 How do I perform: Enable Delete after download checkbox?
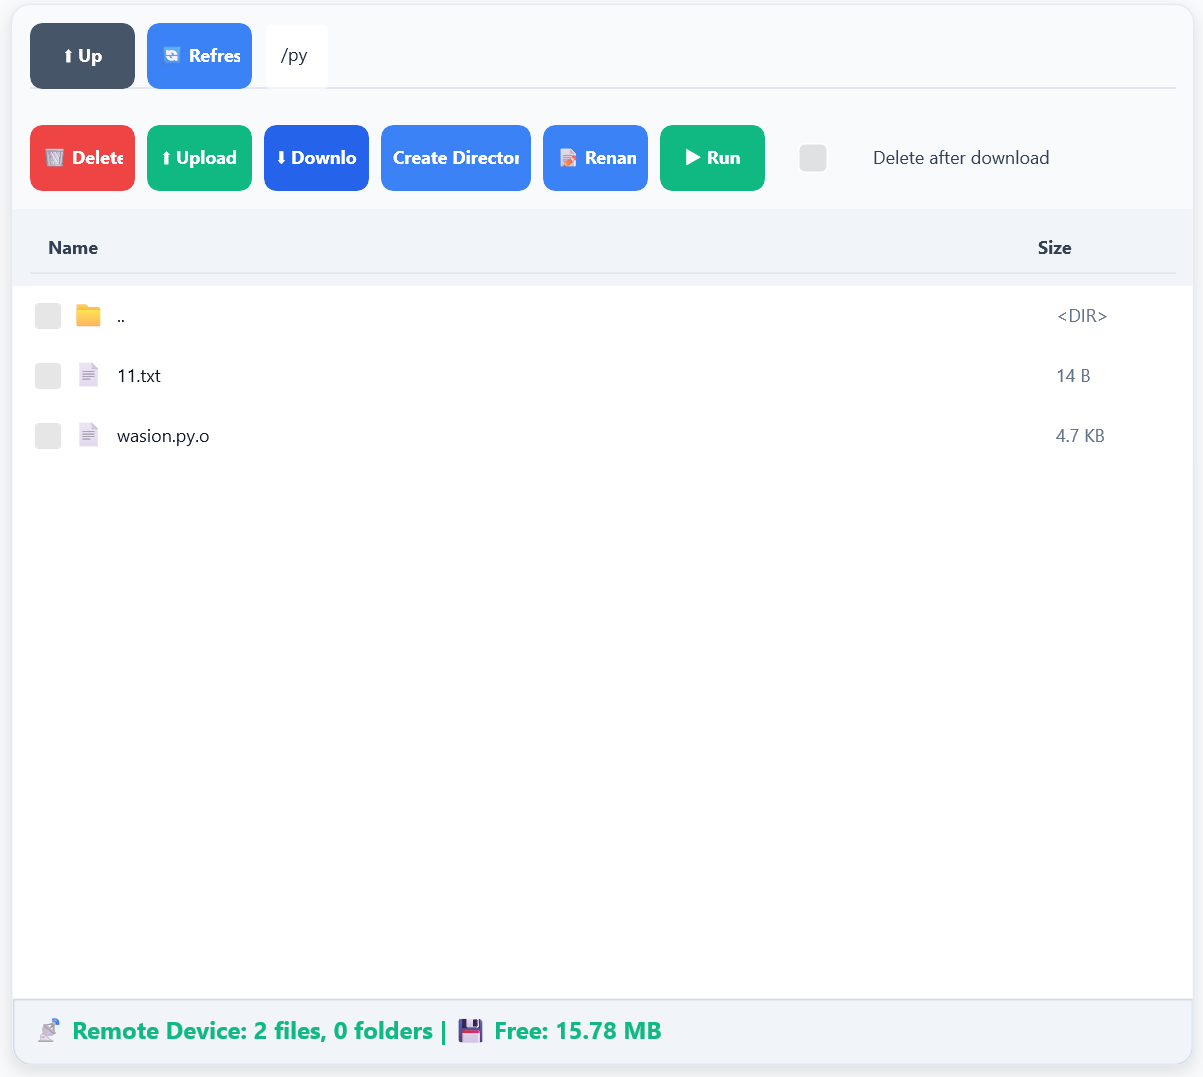813,158
